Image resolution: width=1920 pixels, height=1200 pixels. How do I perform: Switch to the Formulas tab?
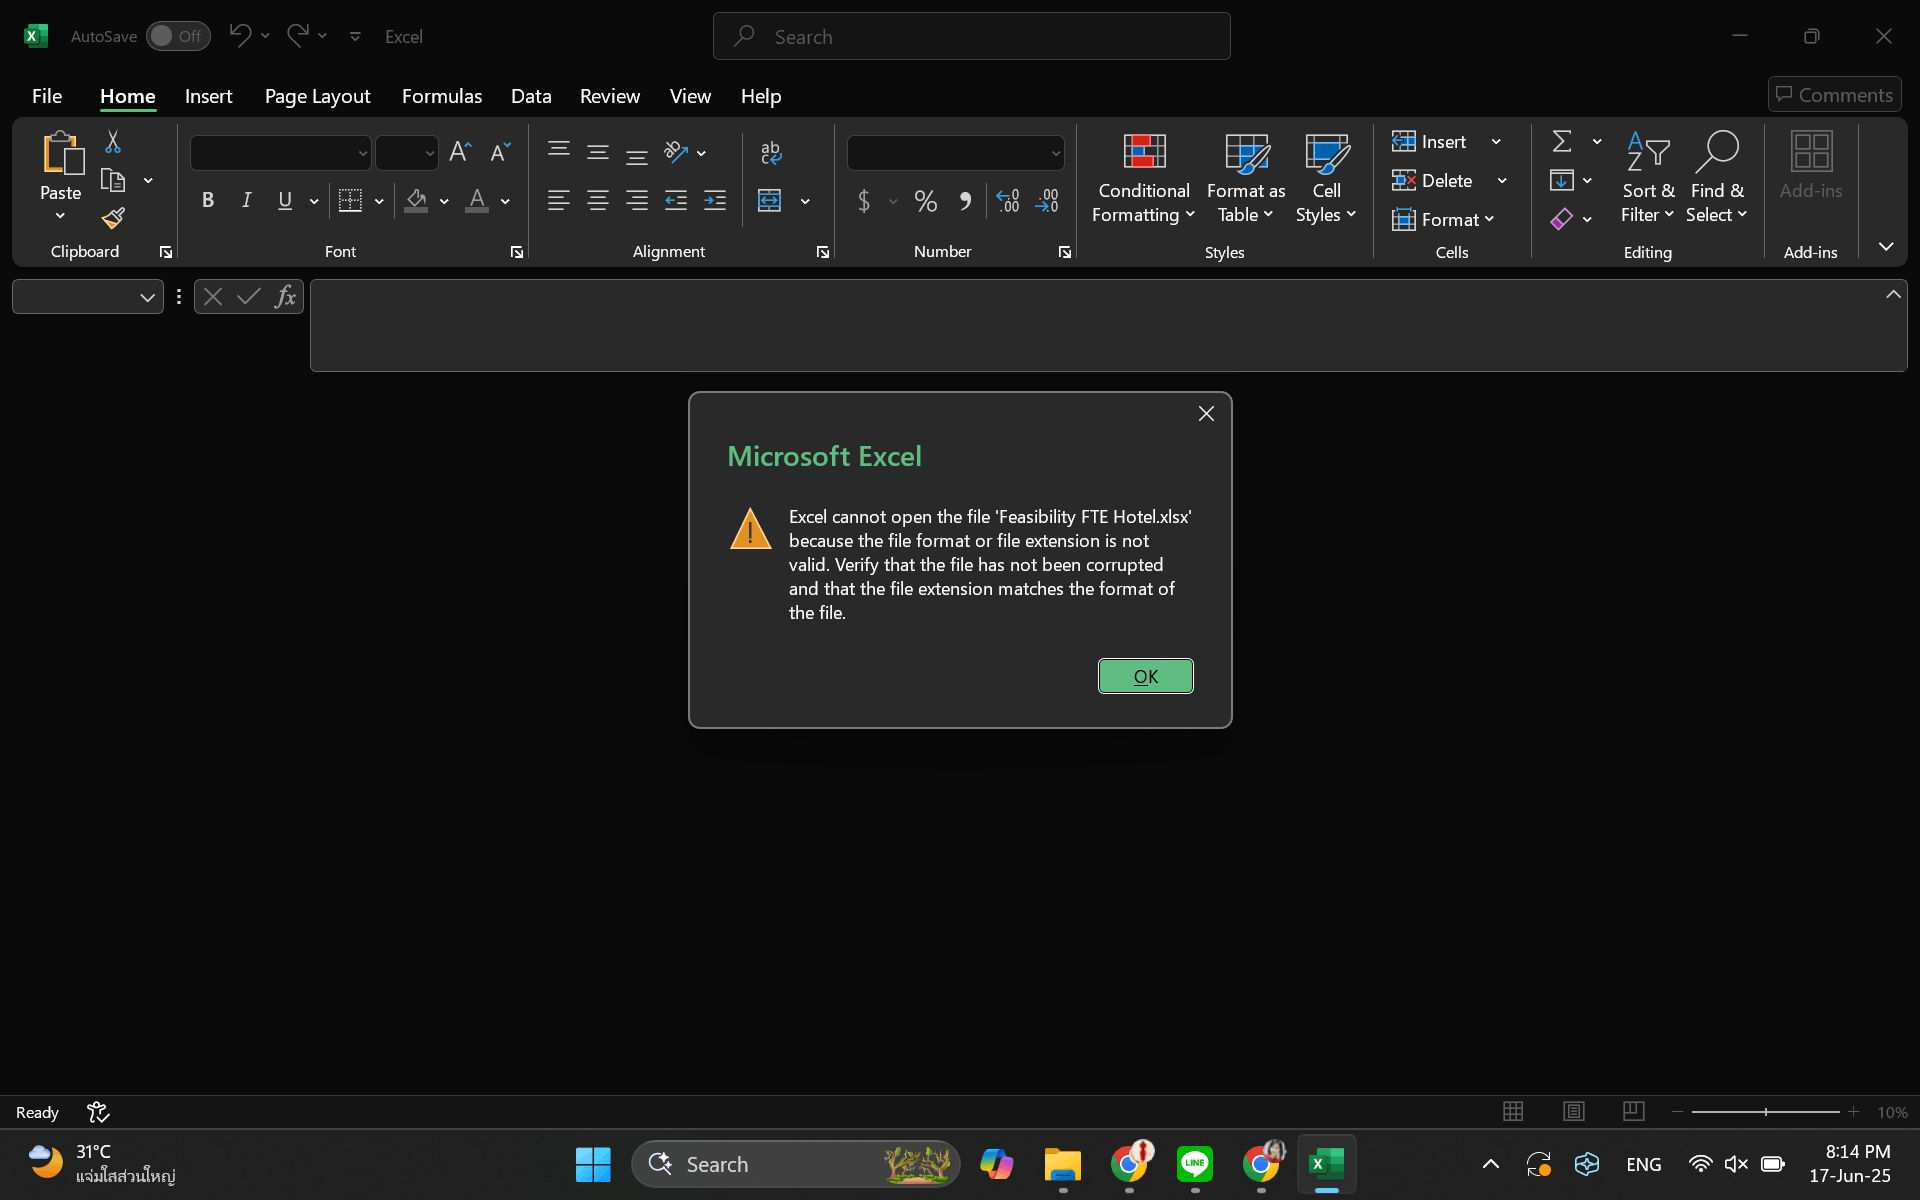pyautogui.click(x=441, y=96)
